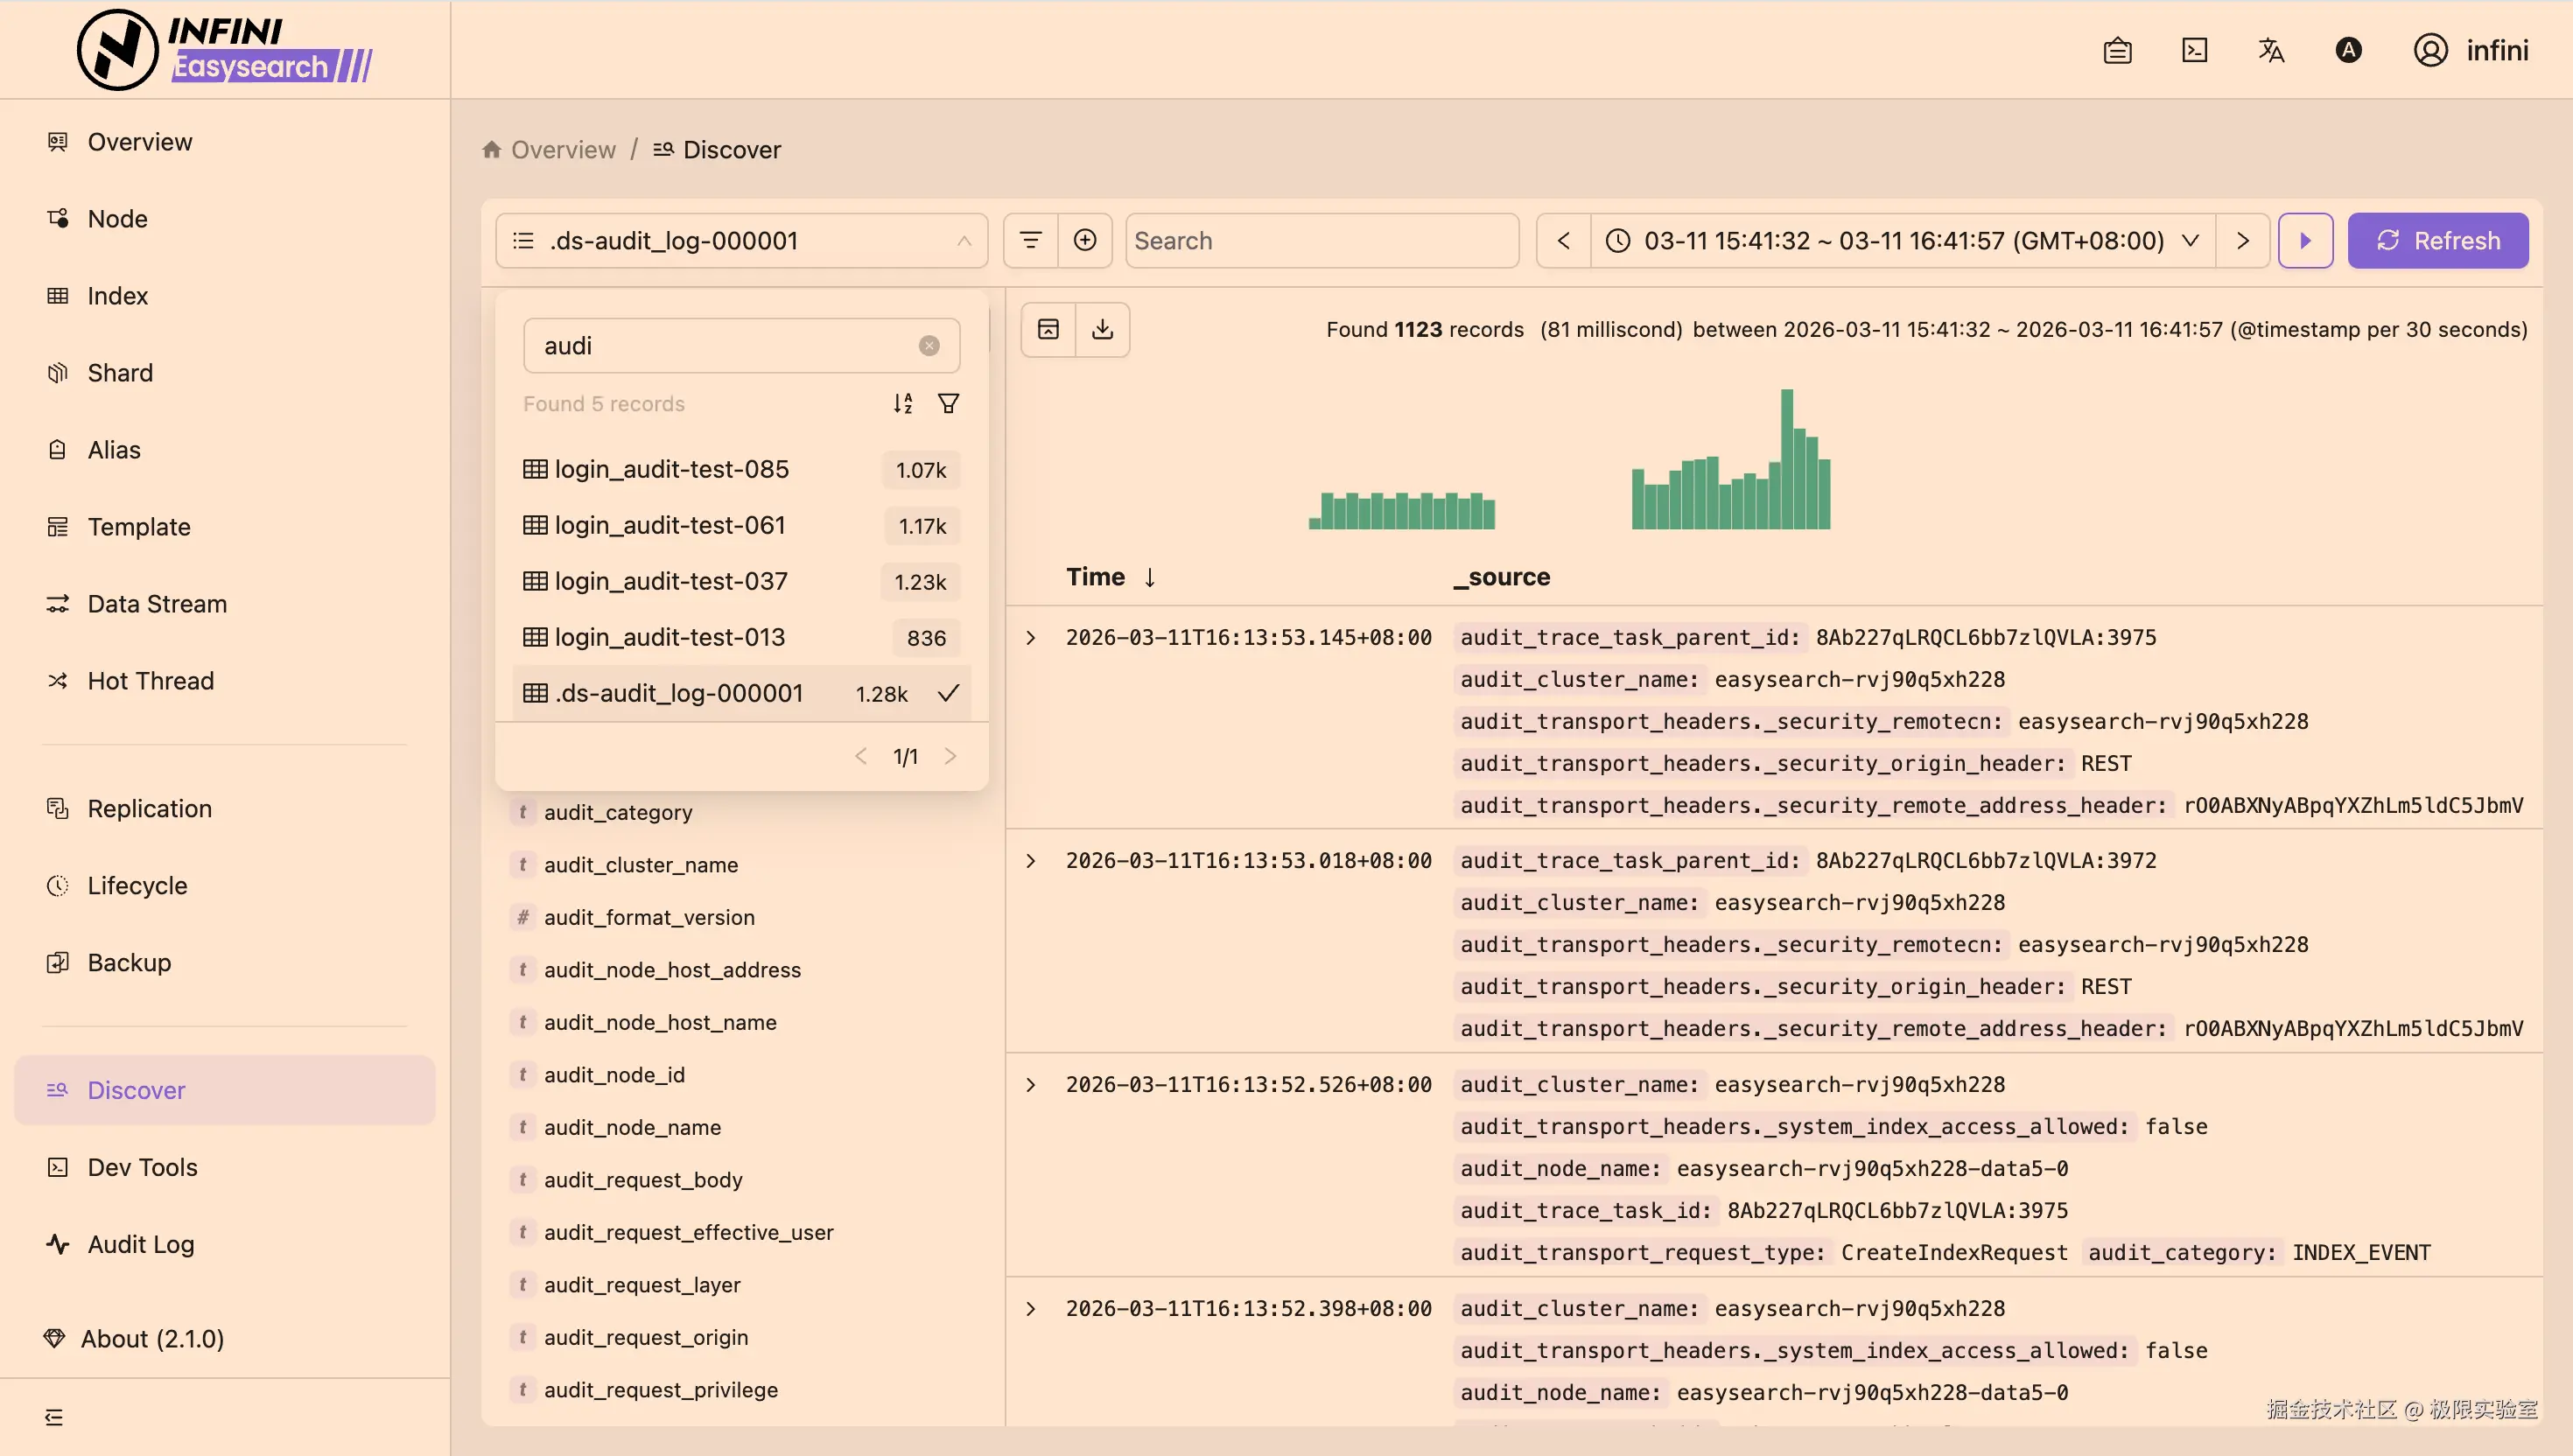Viewport: 2573px width, 1456px height.
Task: Clear the 'audi' index search text
Action: click(929, 346)
